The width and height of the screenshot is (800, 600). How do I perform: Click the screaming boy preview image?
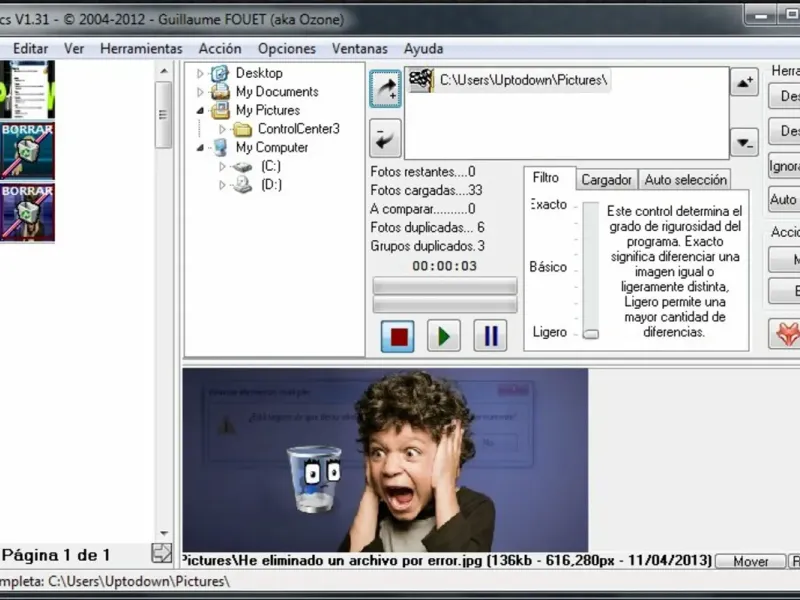point(385,460)
